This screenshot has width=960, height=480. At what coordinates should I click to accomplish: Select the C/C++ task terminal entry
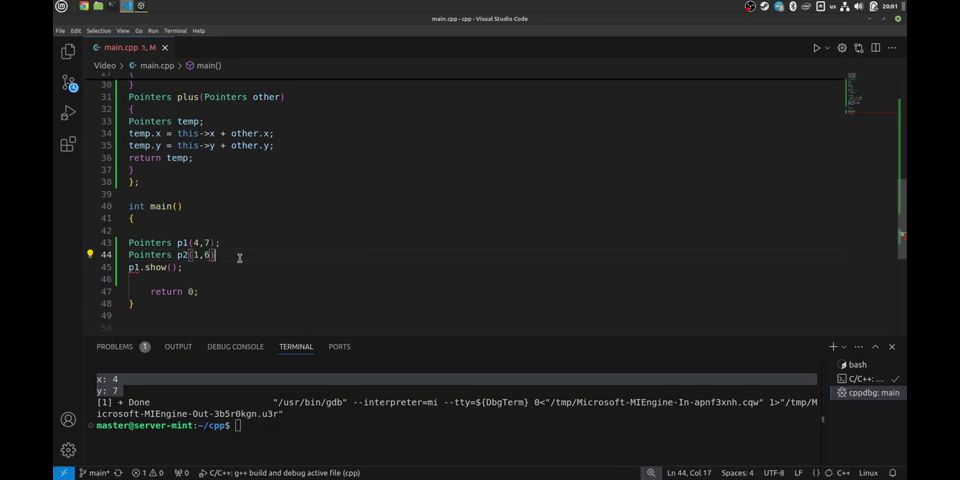pos(868,378)
